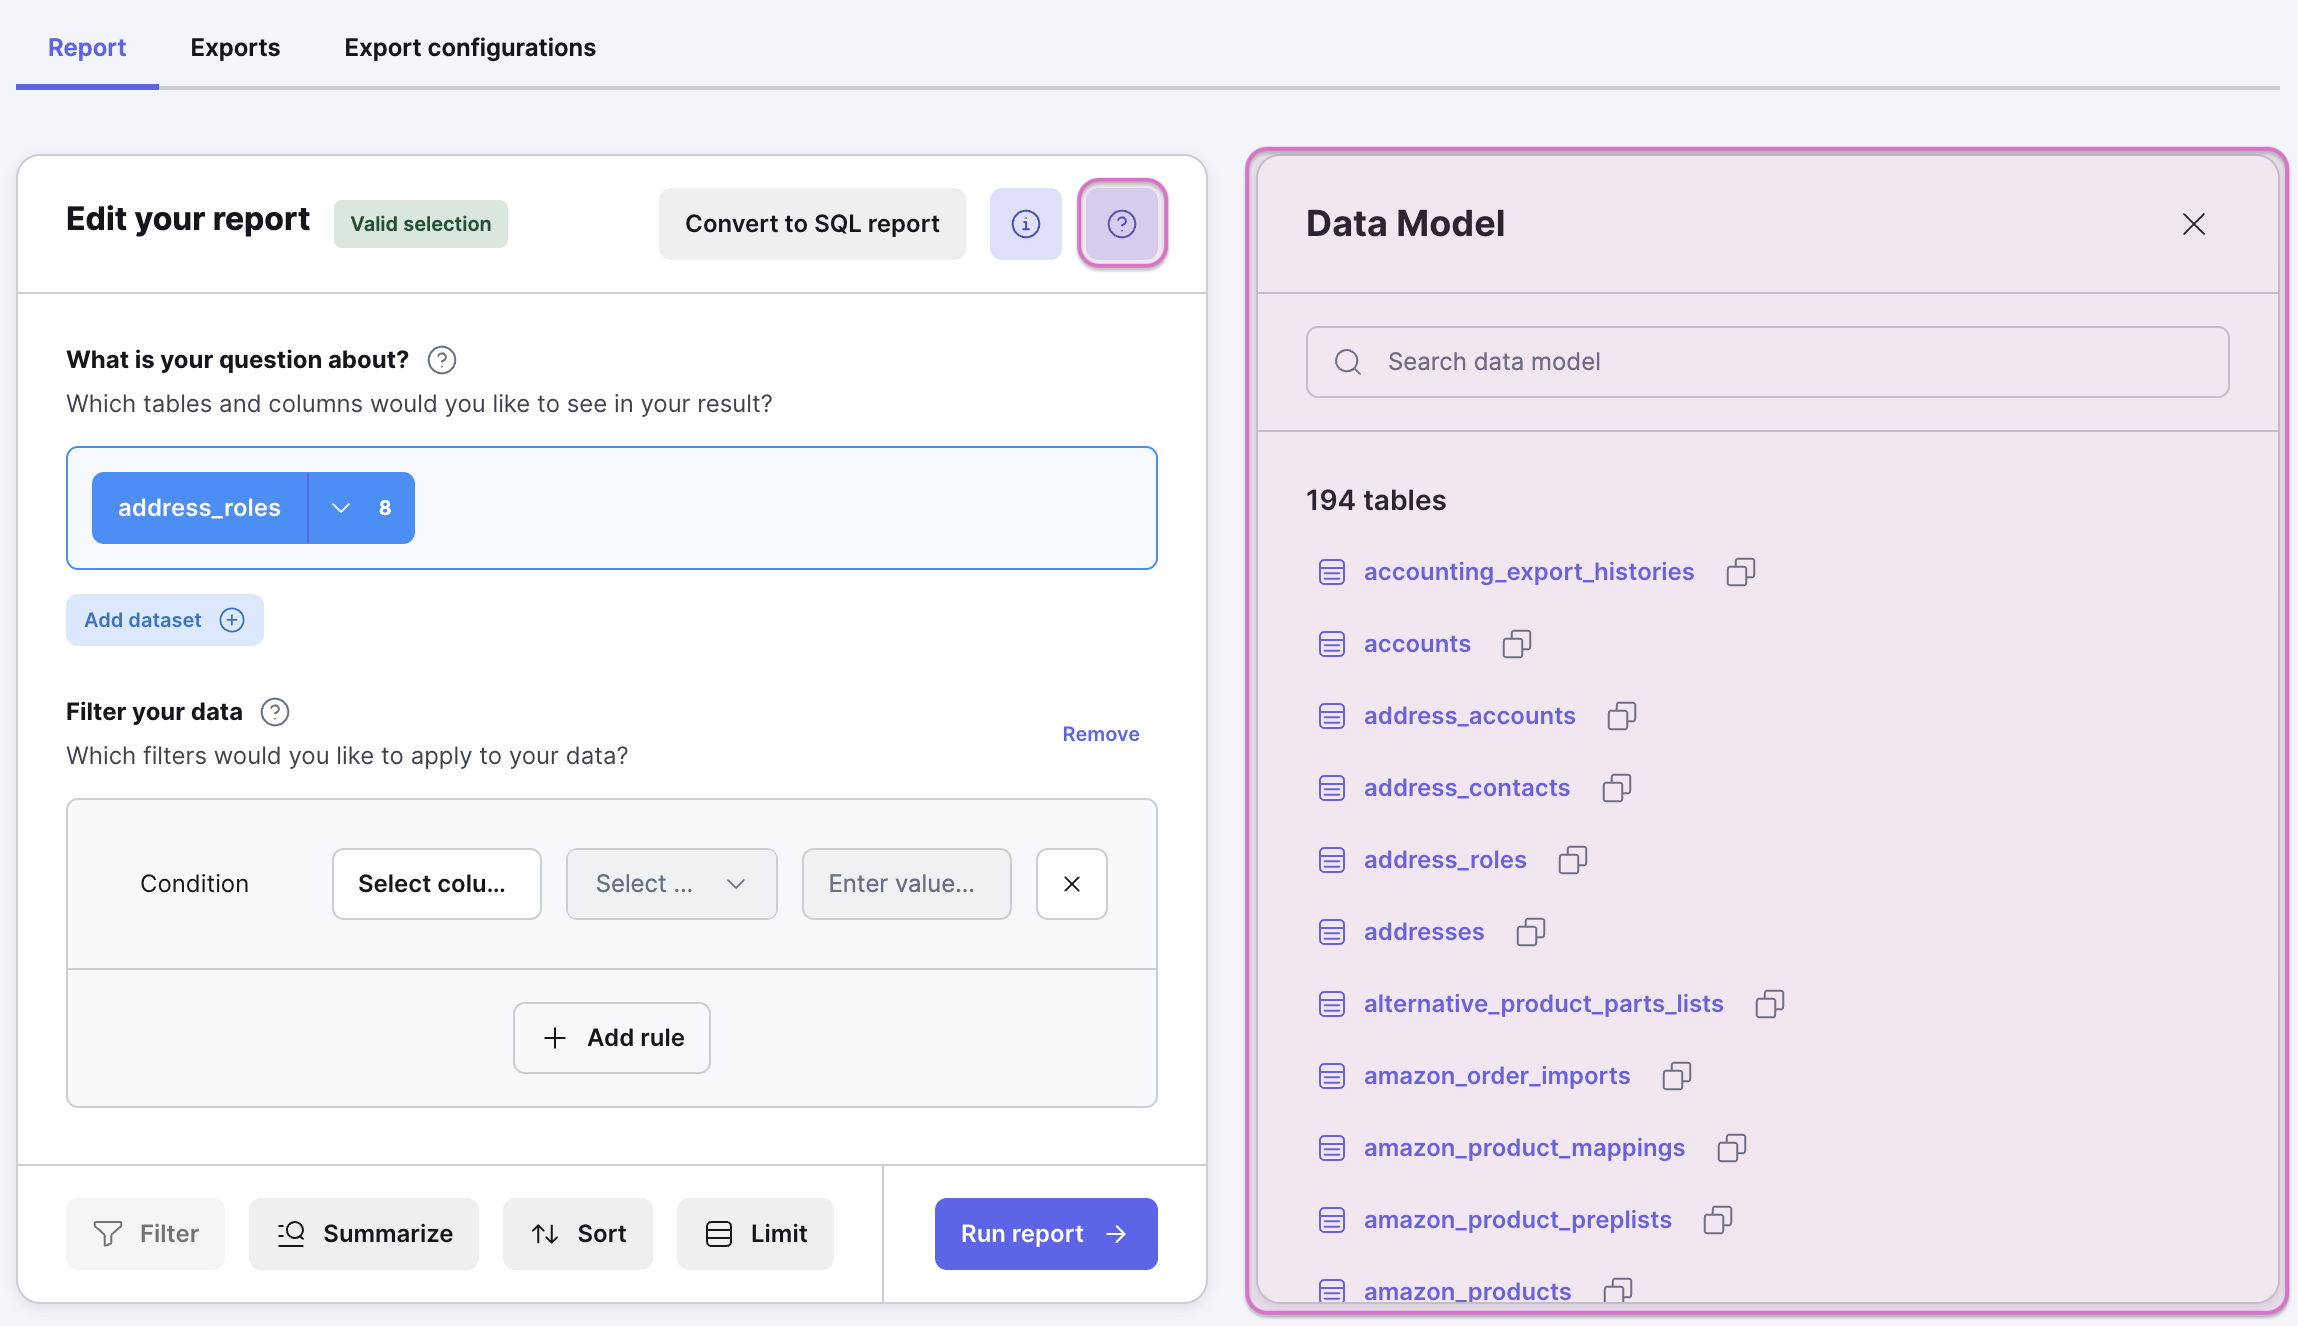Expand address_roles column selector chevron
The height and width of the screenshot is (1326, 2298).
[x=341, y=508]
